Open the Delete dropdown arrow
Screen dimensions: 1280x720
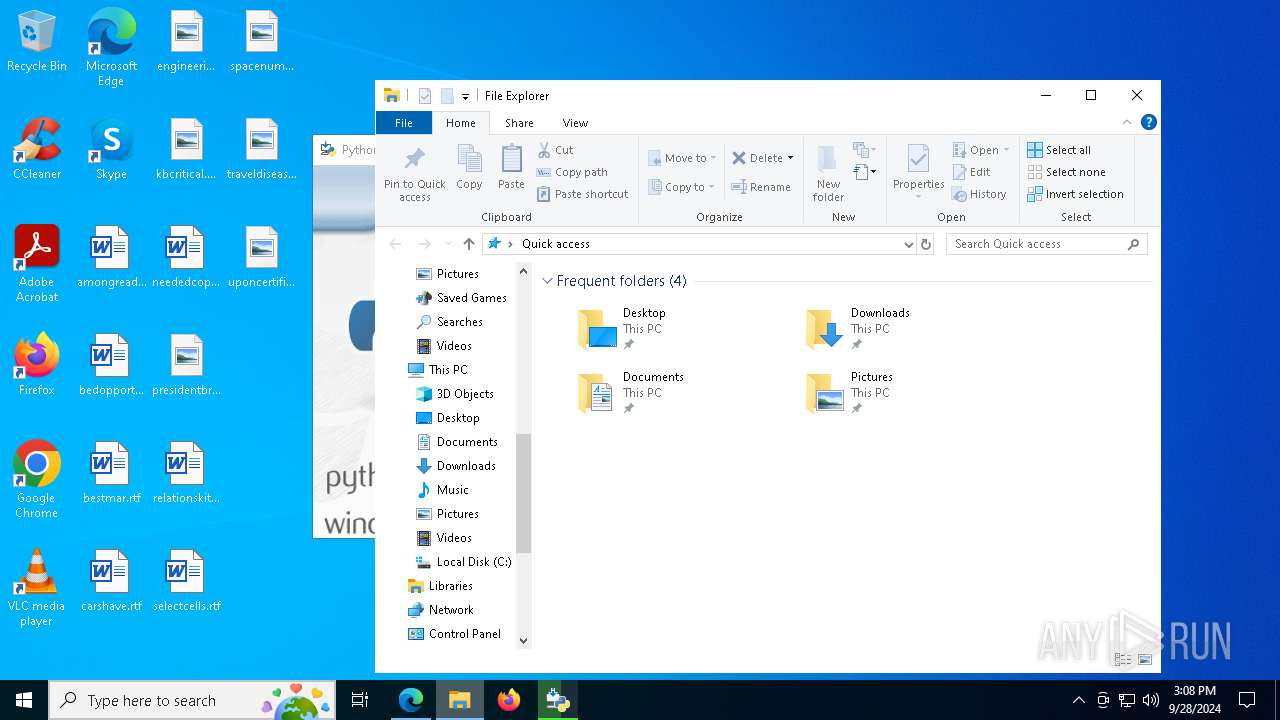790,158
